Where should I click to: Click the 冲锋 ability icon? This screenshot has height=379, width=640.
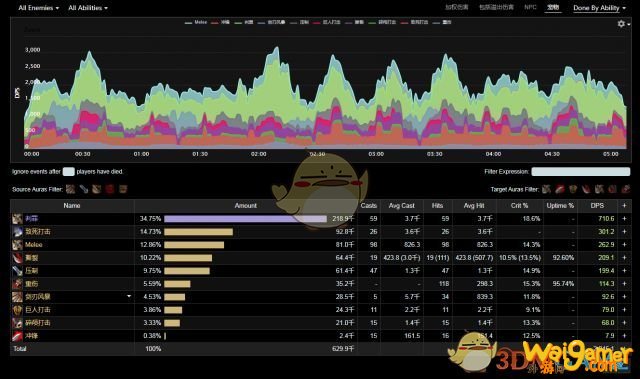click(17, 336)
